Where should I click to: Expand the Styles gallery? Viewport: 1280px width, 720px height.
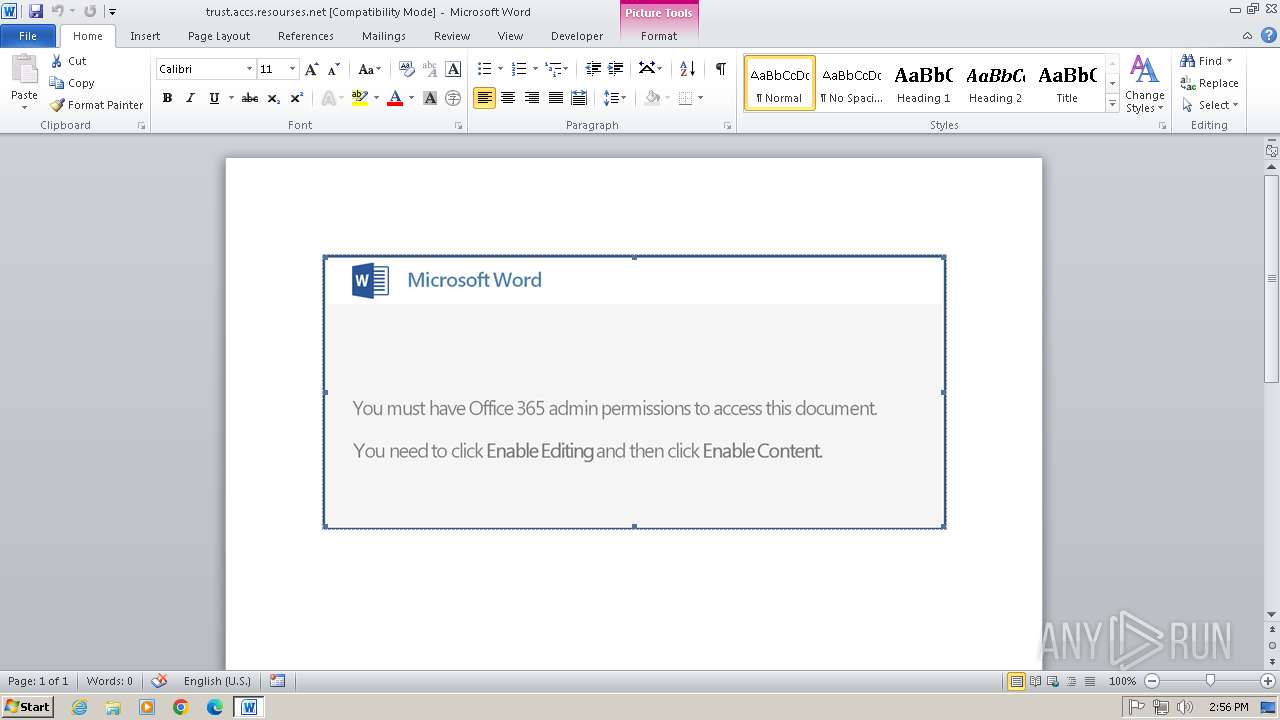(x=1113, y=103)
